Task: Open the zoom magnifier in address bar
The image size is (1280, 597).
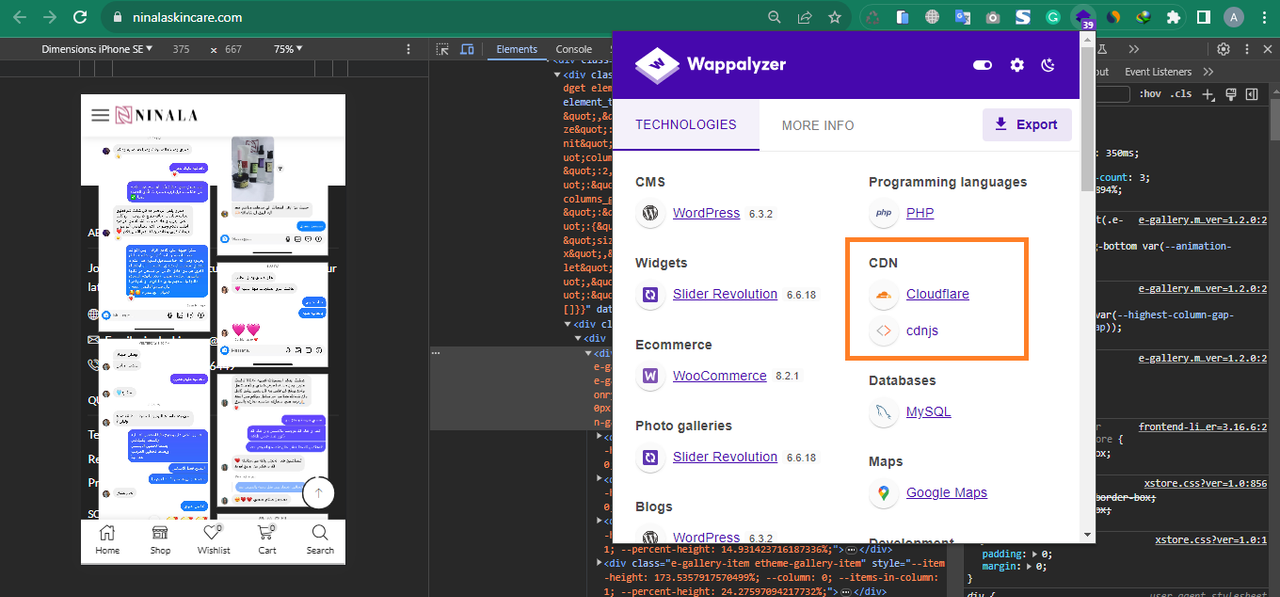Action: tap(774, 17)
